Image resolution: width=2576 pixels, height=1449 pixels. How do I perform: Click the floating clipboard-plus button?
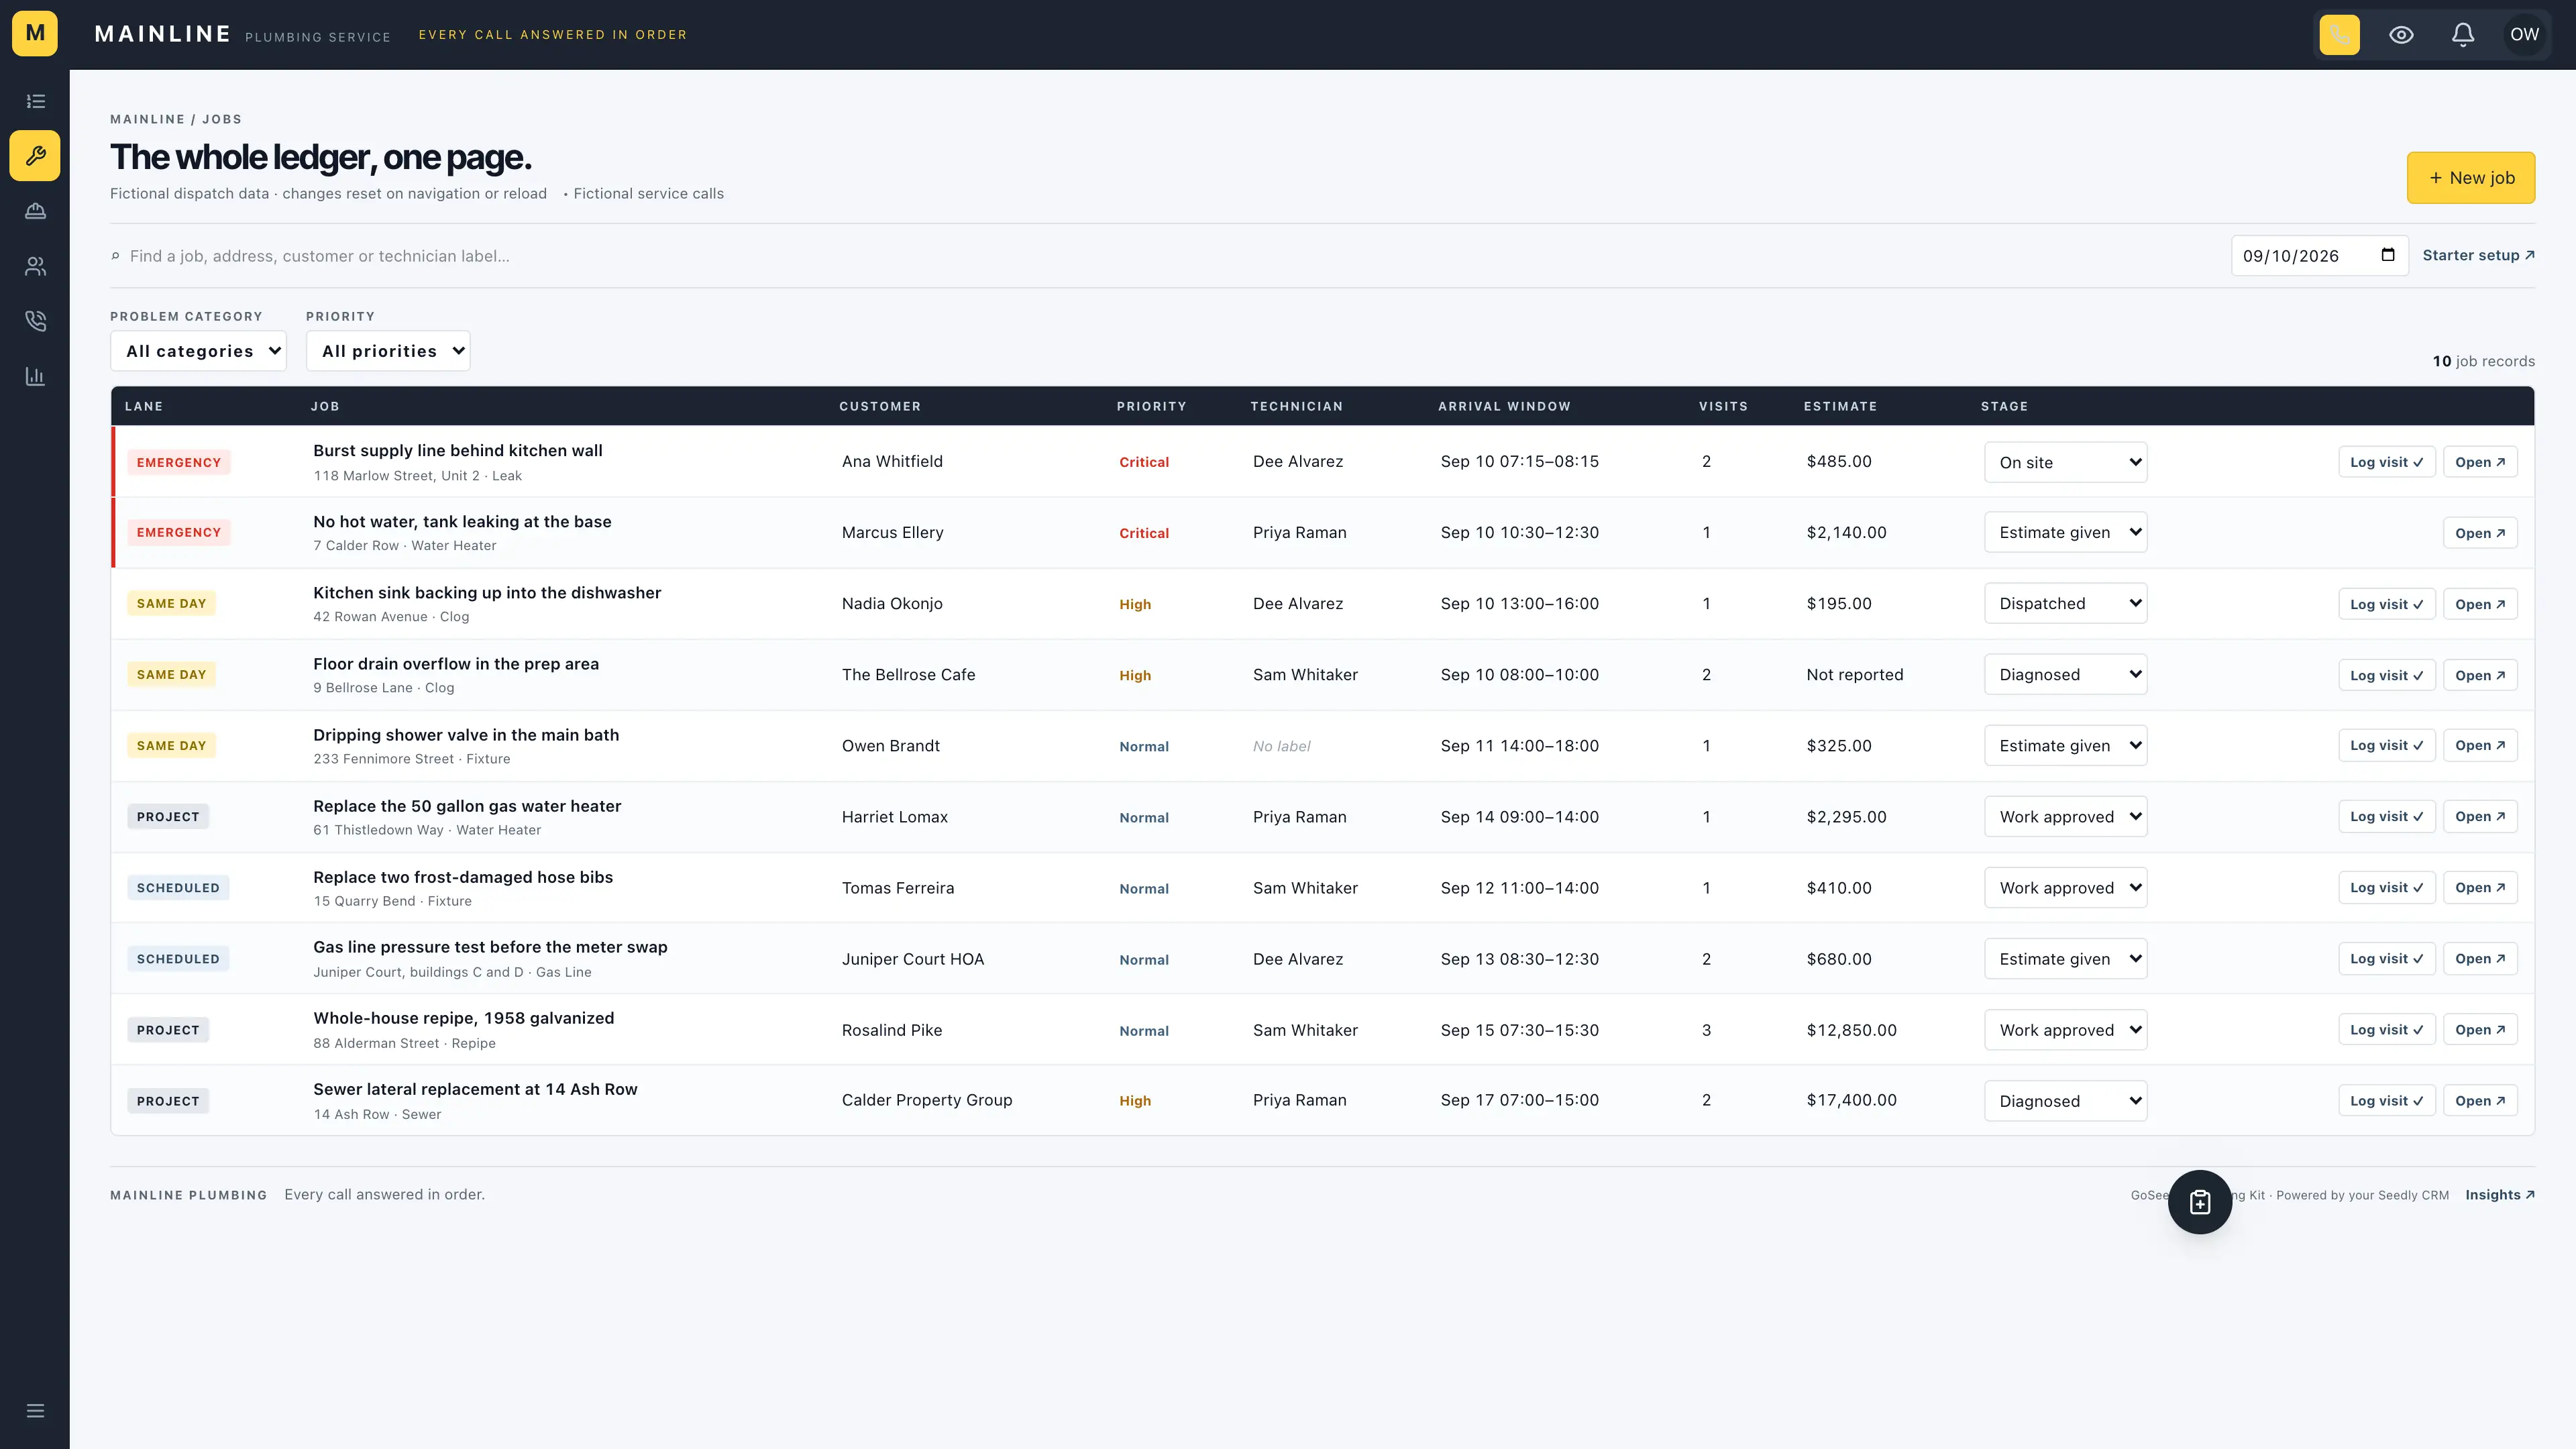pyautogui.click(x=2200, y=1202)
